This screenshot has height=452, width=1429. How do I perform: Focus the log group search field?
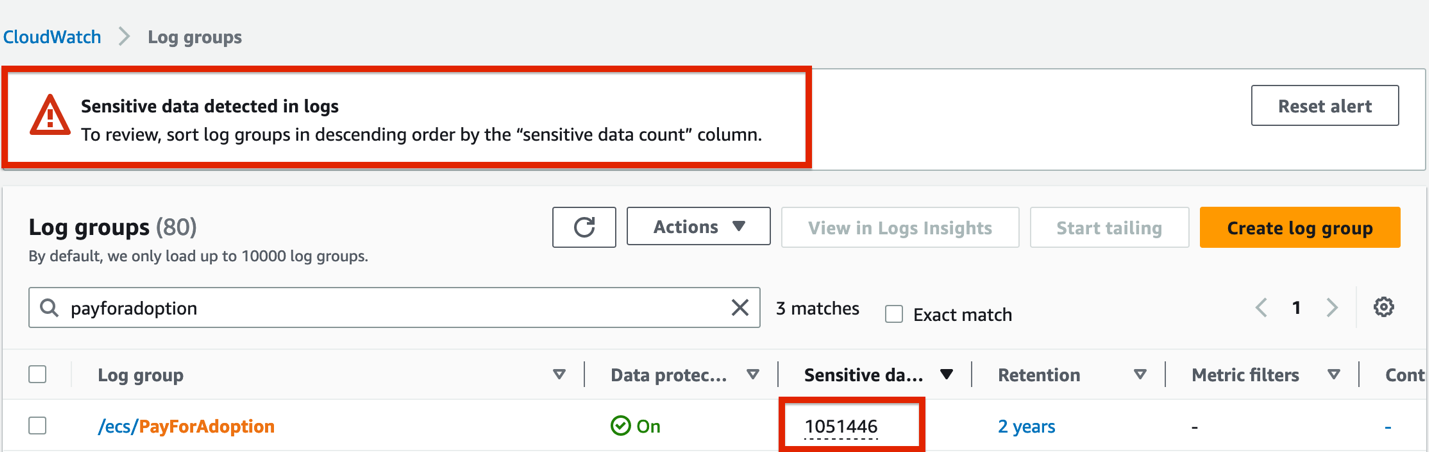tap(394, 308)
